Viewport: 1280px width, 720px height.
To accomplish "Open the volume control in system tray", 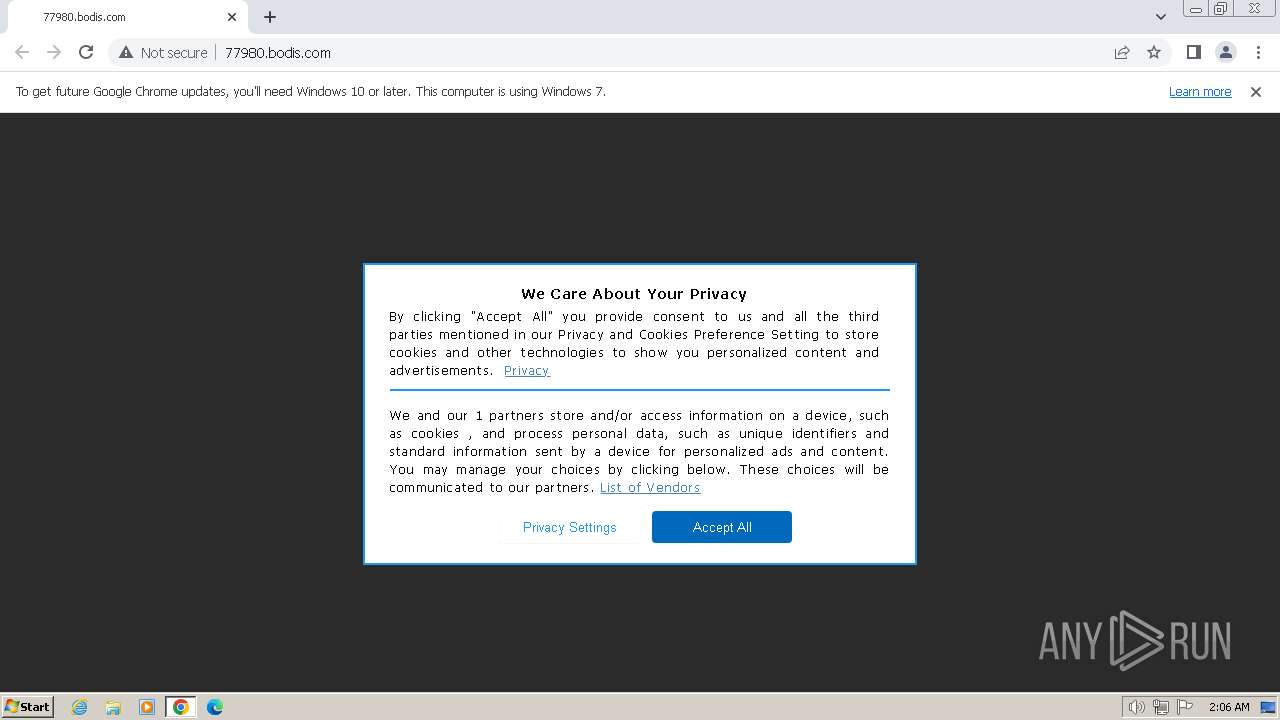I will pos(1136,707).
